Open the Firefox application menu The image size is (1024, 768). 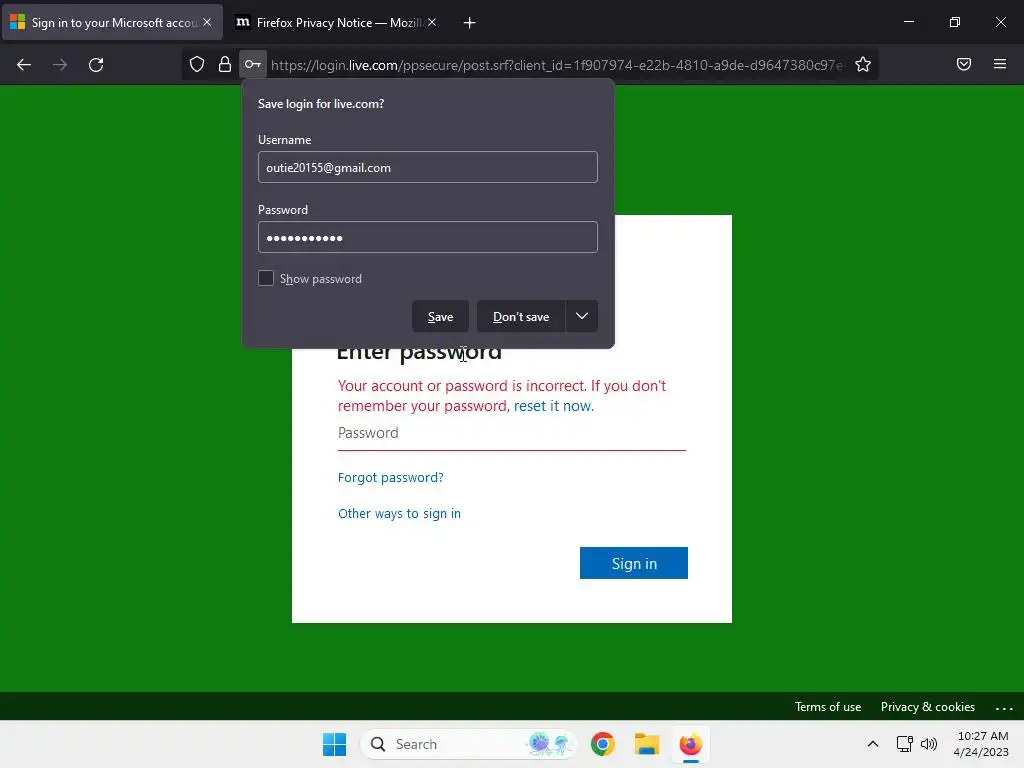pyautogui.click(x=1000, y=64)
